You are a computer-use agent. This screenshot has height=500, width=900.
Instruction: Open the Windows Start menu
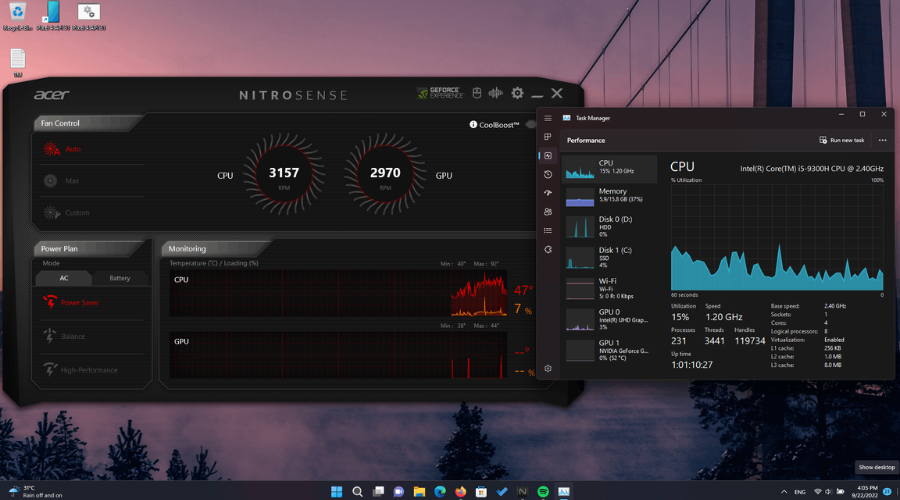click(x=336, y=491)
